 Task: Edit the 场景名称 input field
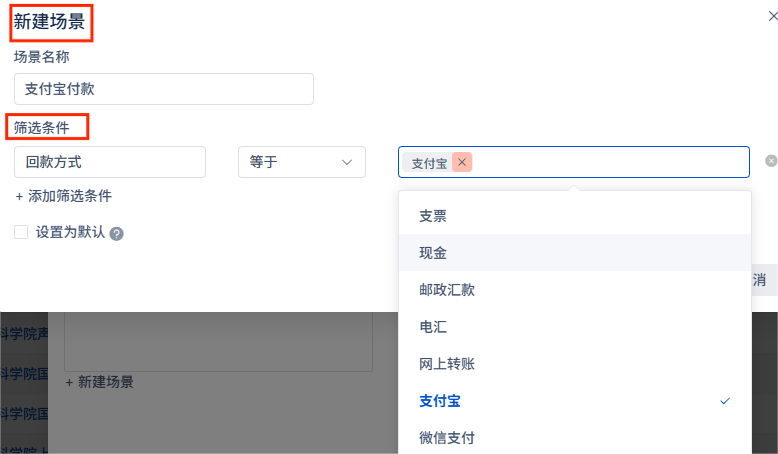coord(164,89)
